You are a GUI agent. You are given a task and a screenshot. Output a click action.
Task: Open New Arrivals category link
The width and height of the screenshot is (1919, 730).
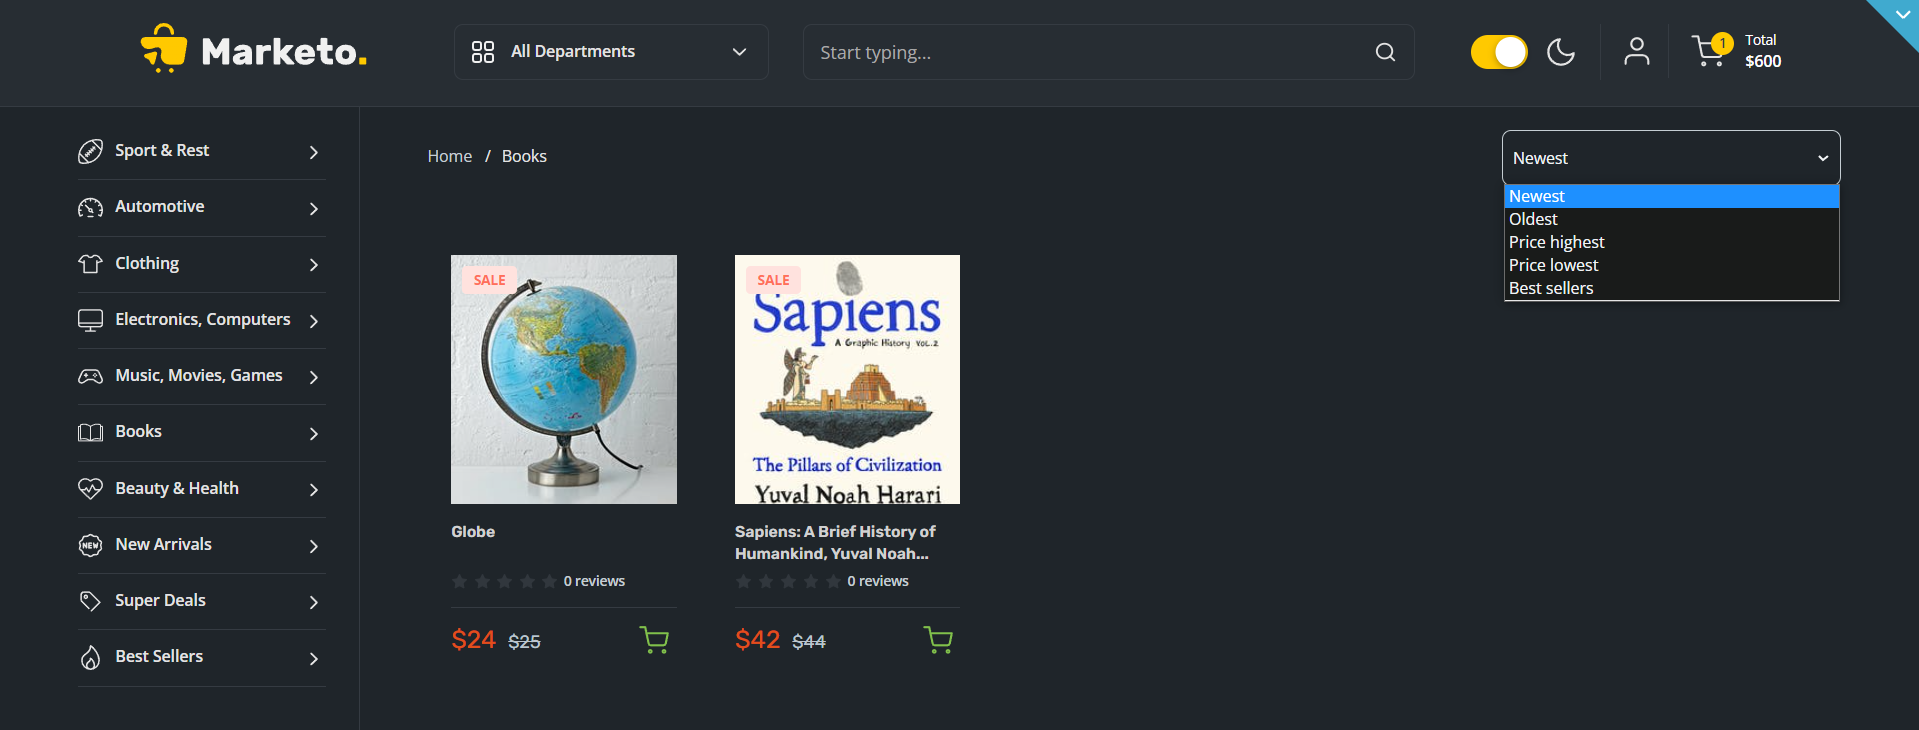163,544
